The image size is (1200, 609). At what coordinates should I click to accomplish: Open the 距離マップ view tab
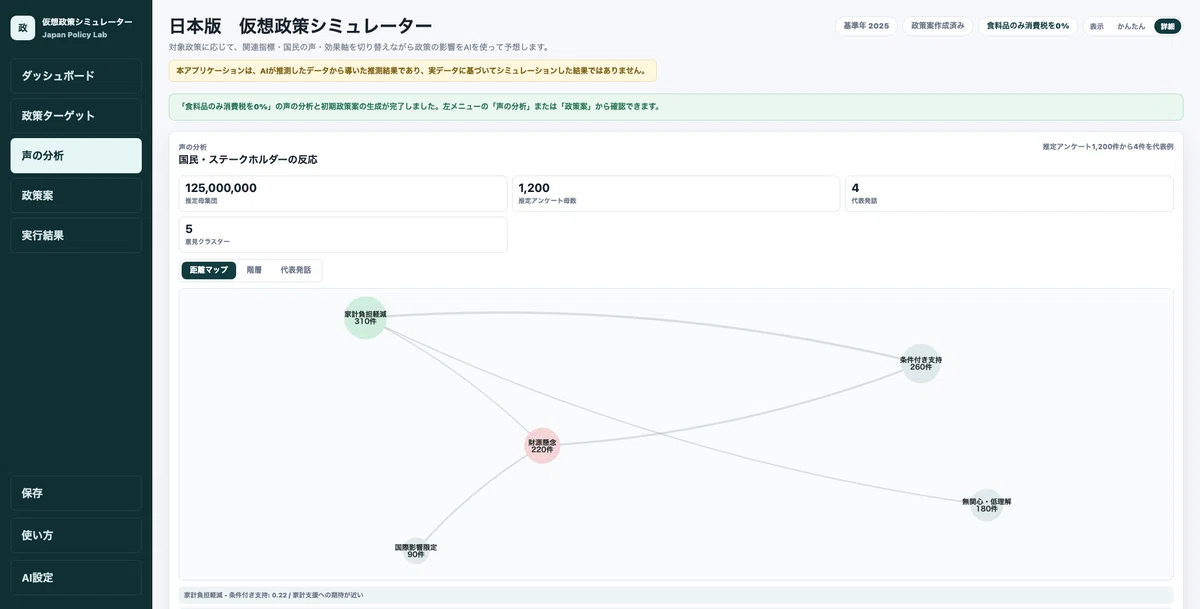click(x=209, y=270)
